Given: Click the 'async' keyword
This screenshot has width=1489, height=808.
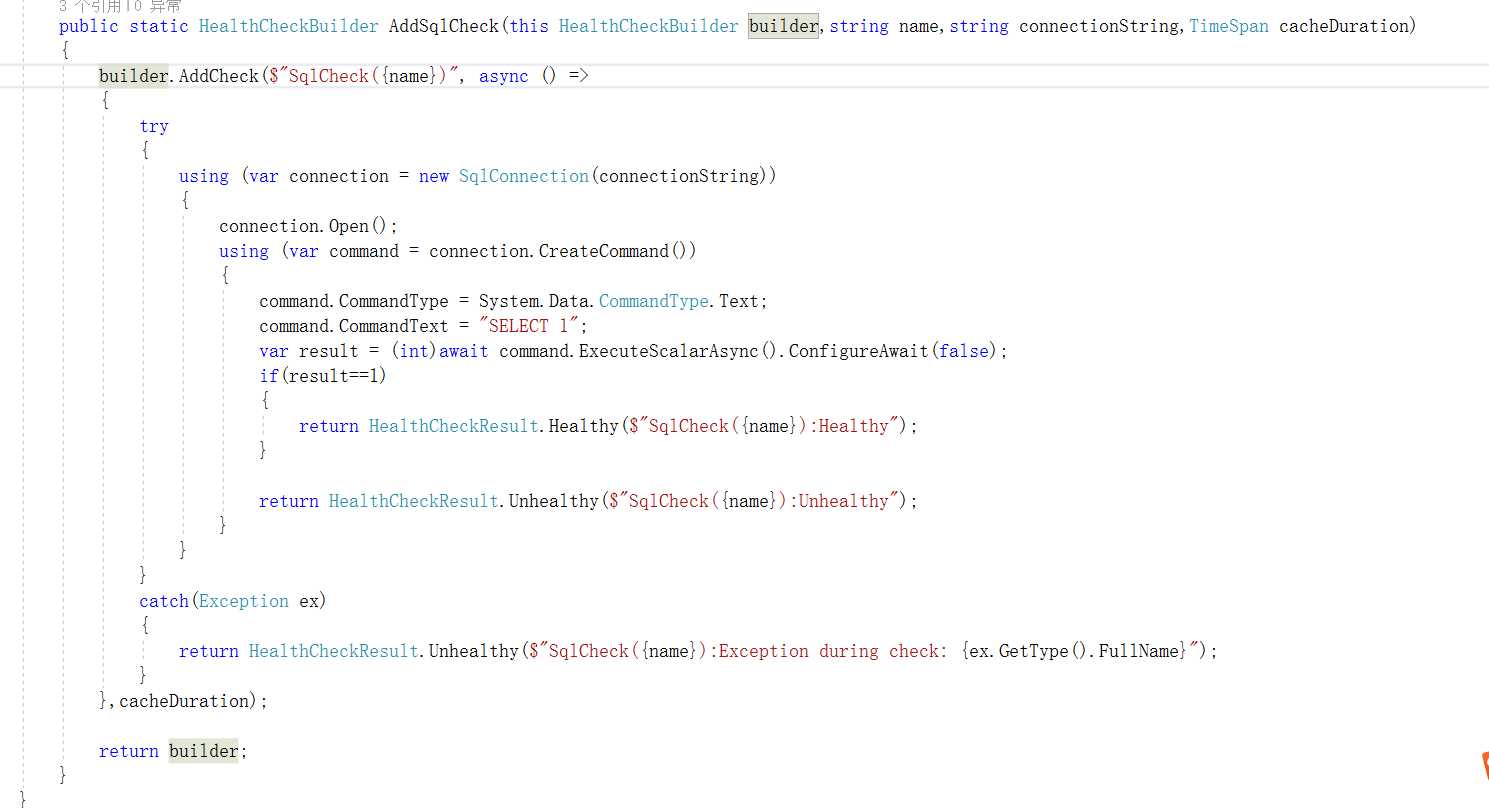Looking at the screenshot, I should point(504,76).
